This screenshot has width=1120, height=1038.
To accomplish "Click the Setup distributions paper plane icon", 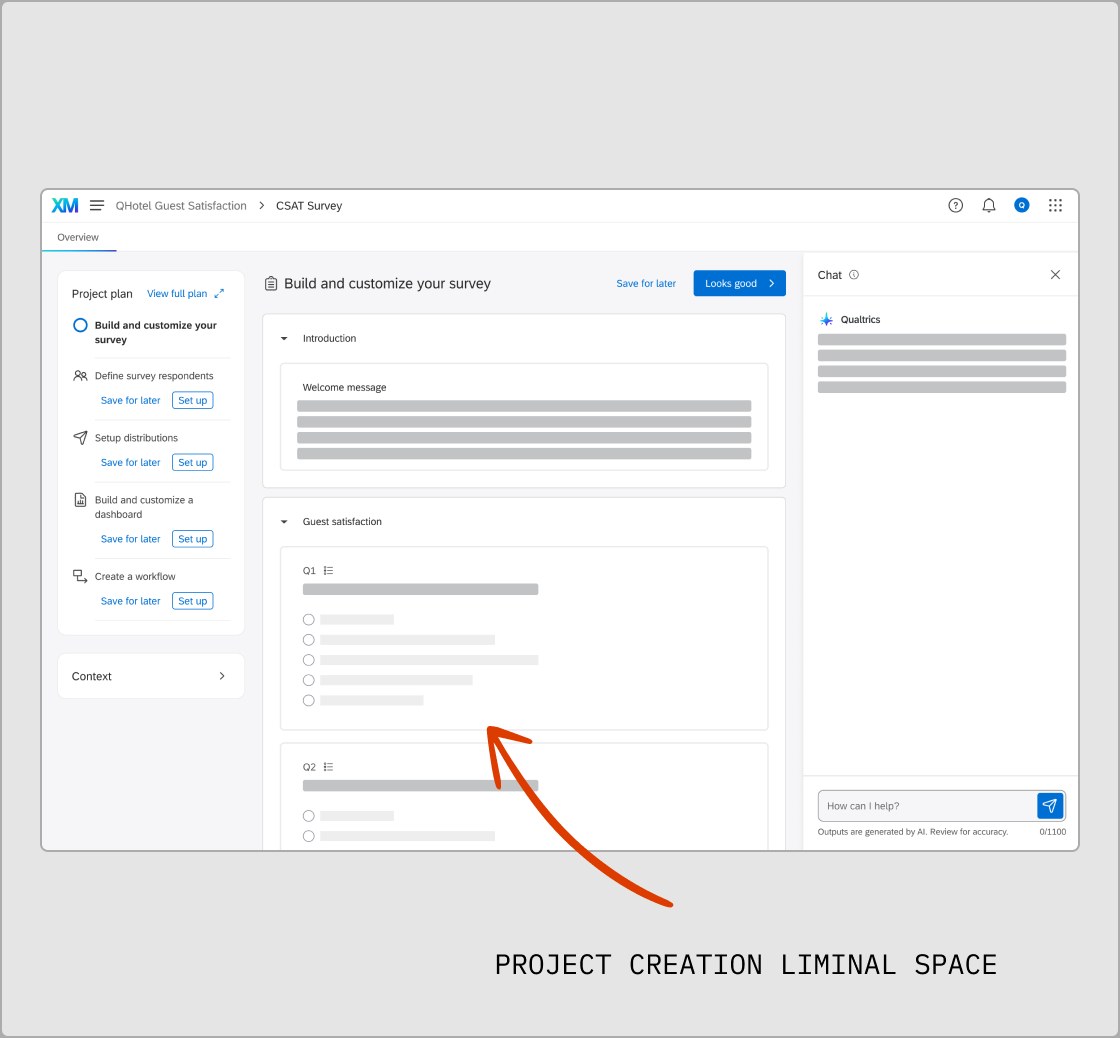I will [80, 438].
